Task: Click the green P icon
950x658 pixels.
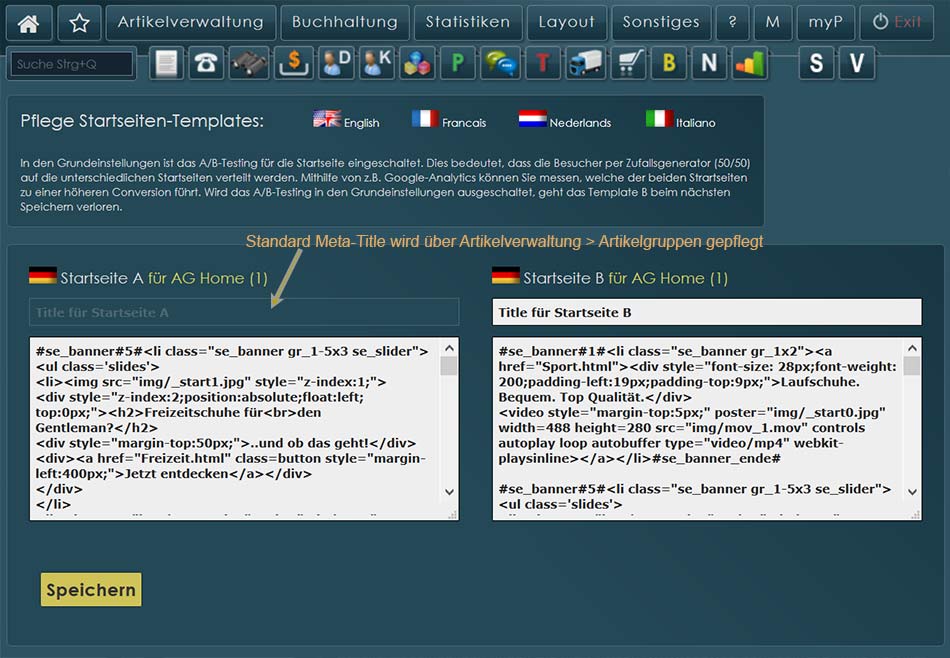Action: pyautogui.click(x=458, y=63)
